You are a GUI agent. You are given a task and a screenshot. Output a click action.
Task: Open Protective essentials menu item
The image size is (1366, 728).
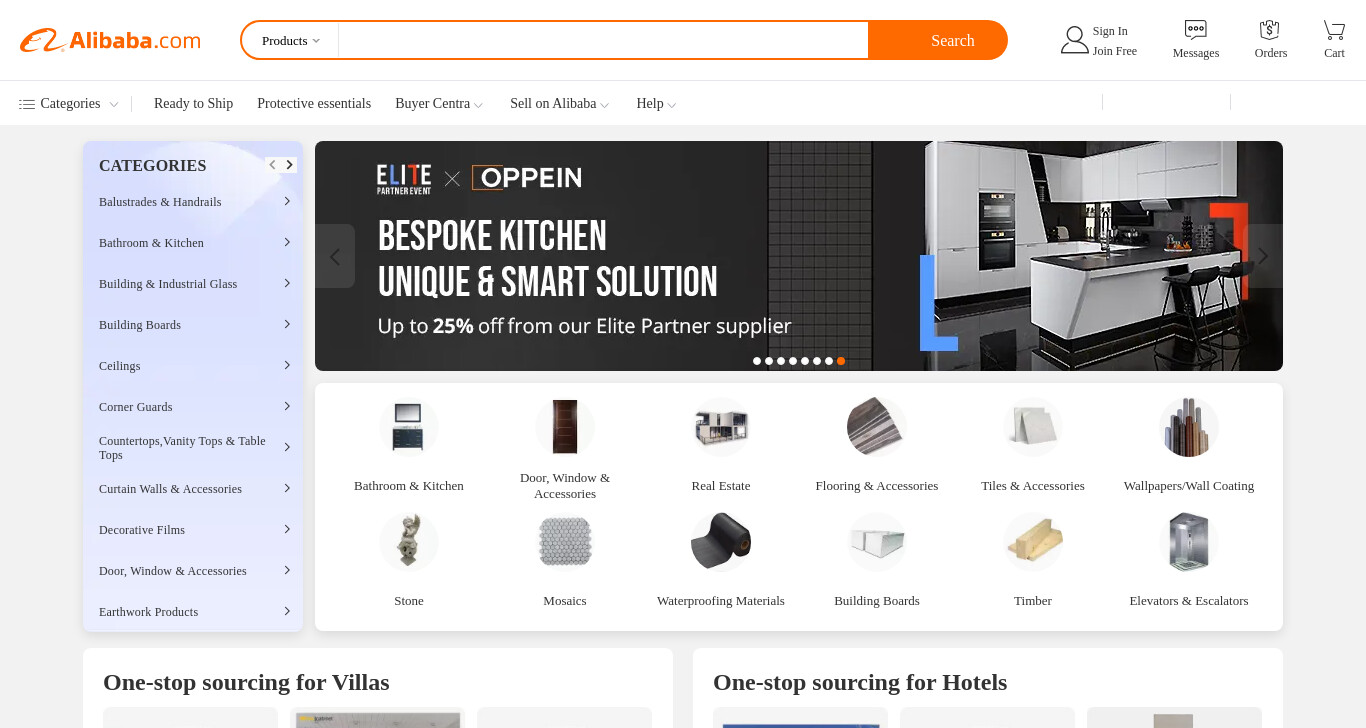[314, 104]
